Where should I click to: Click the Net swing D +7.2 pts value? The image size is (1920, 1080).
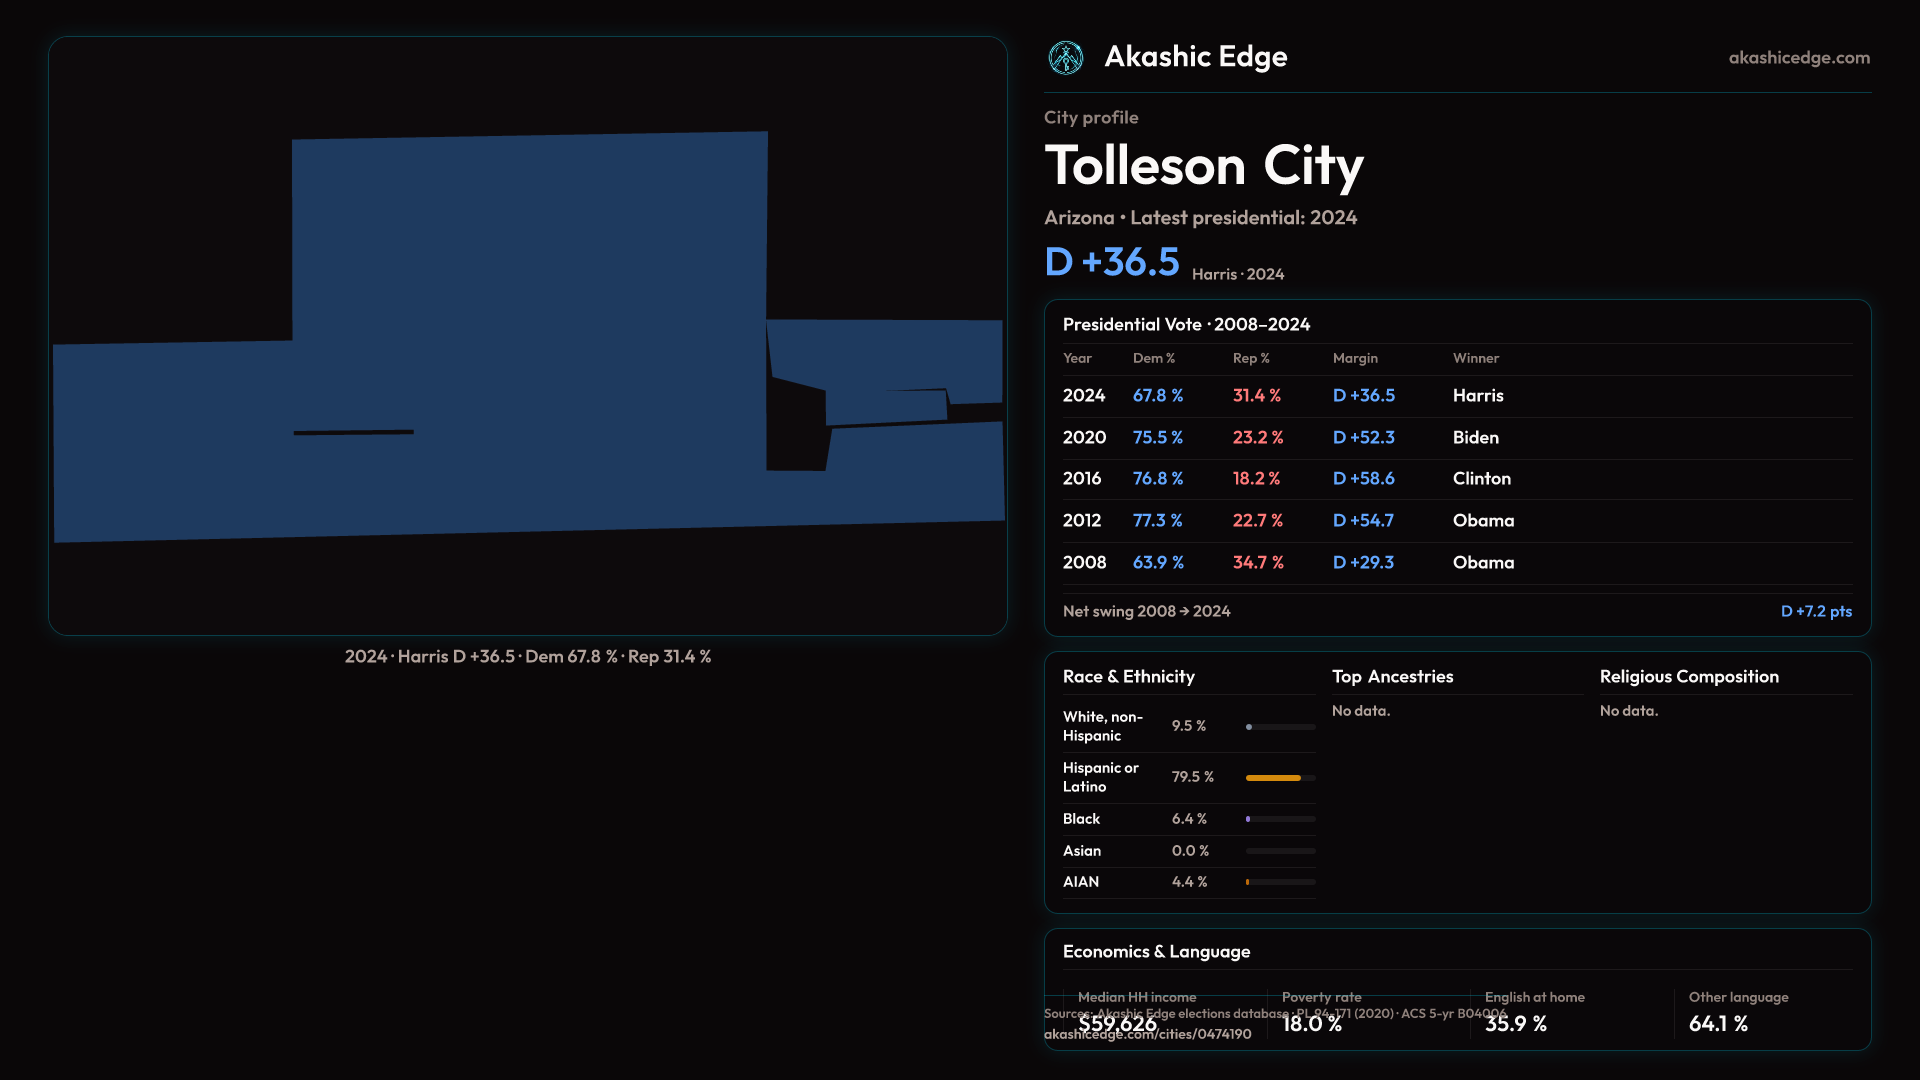1815,611
